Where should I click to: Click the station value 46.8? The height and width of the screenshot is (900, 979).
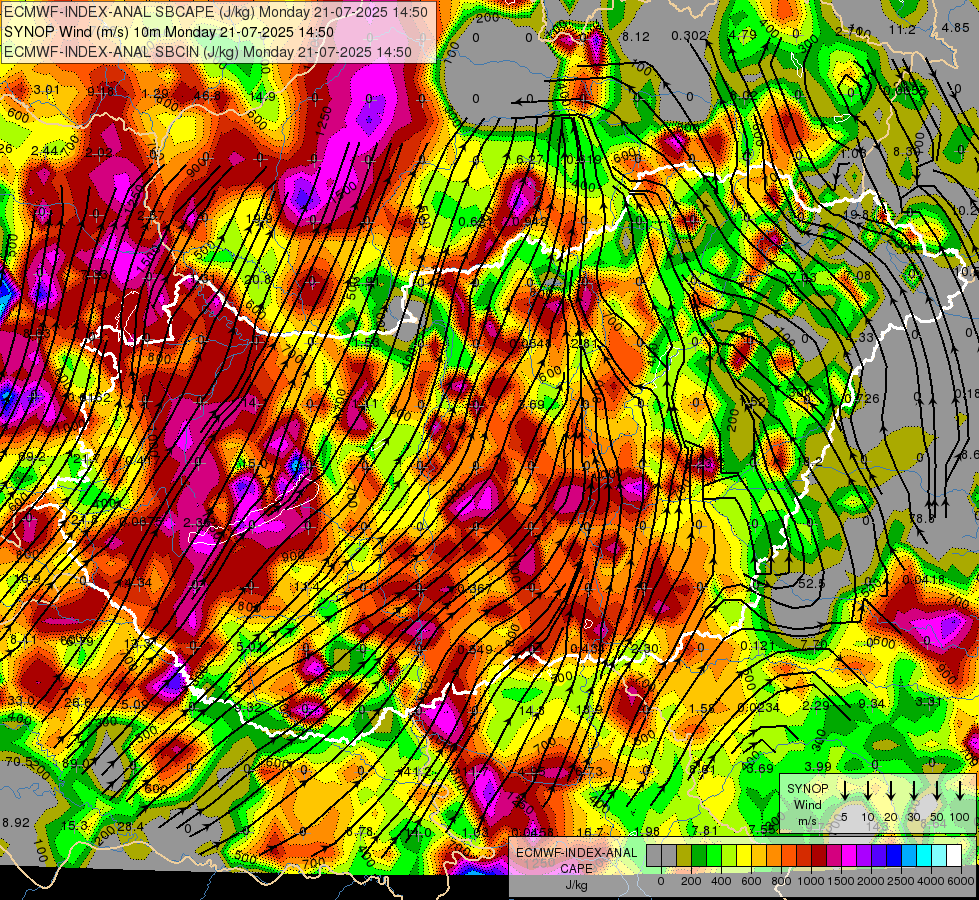click(x=207, y=96)
